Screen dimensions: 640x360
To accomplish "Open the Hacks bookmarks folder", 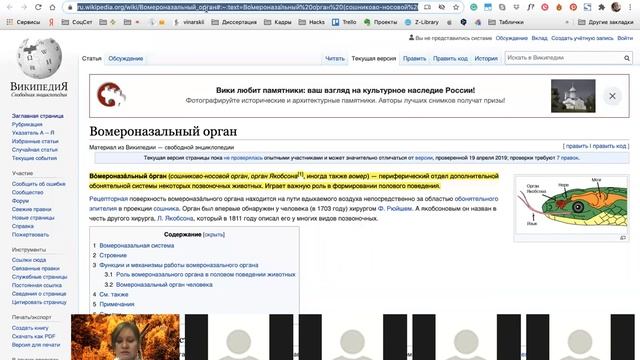I will coord(312,22).
